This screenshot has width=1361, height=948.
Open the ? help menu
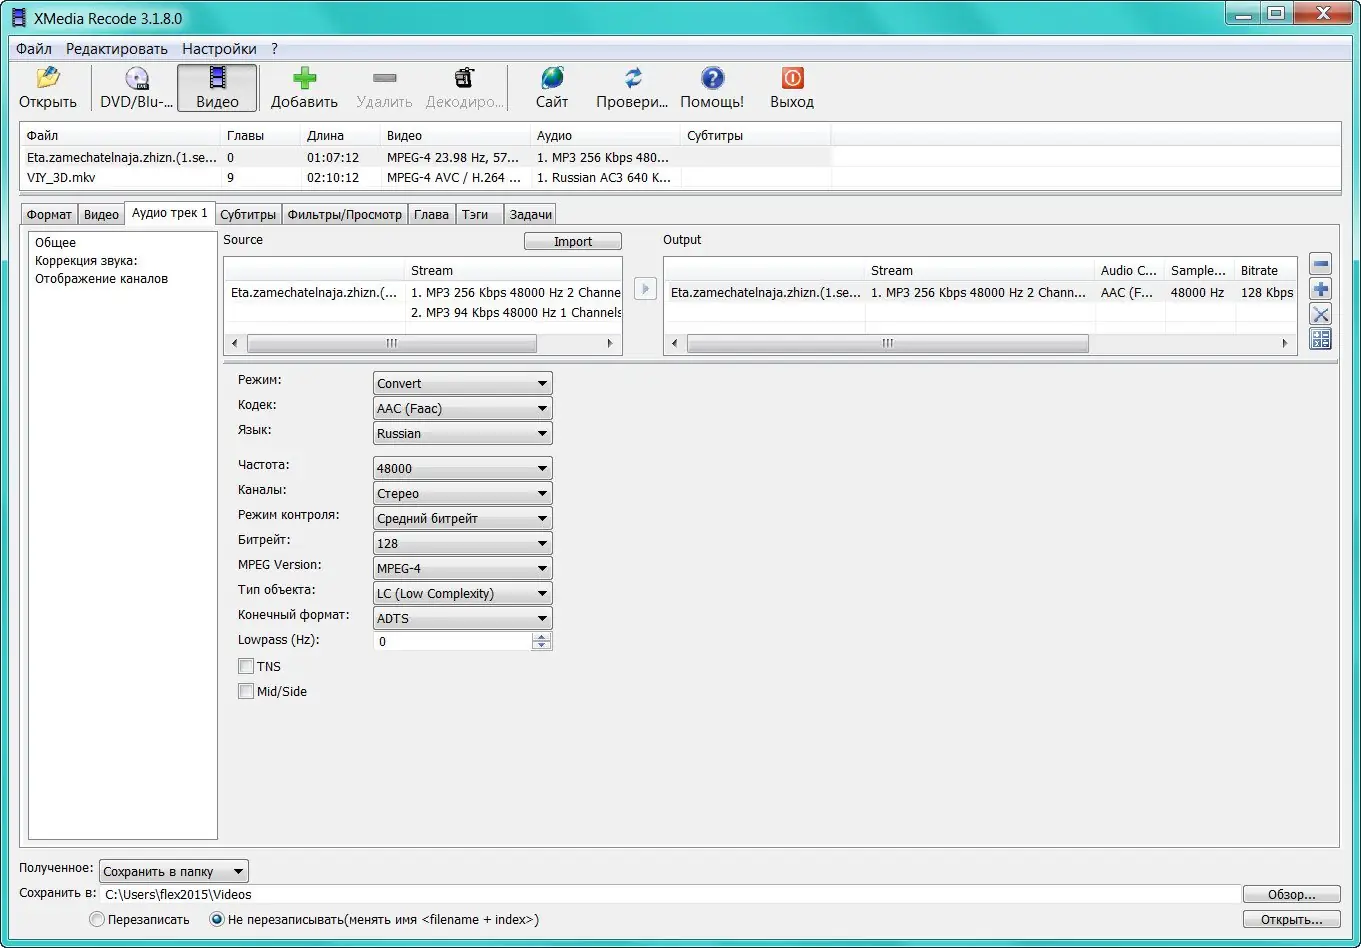coord(275,49)
